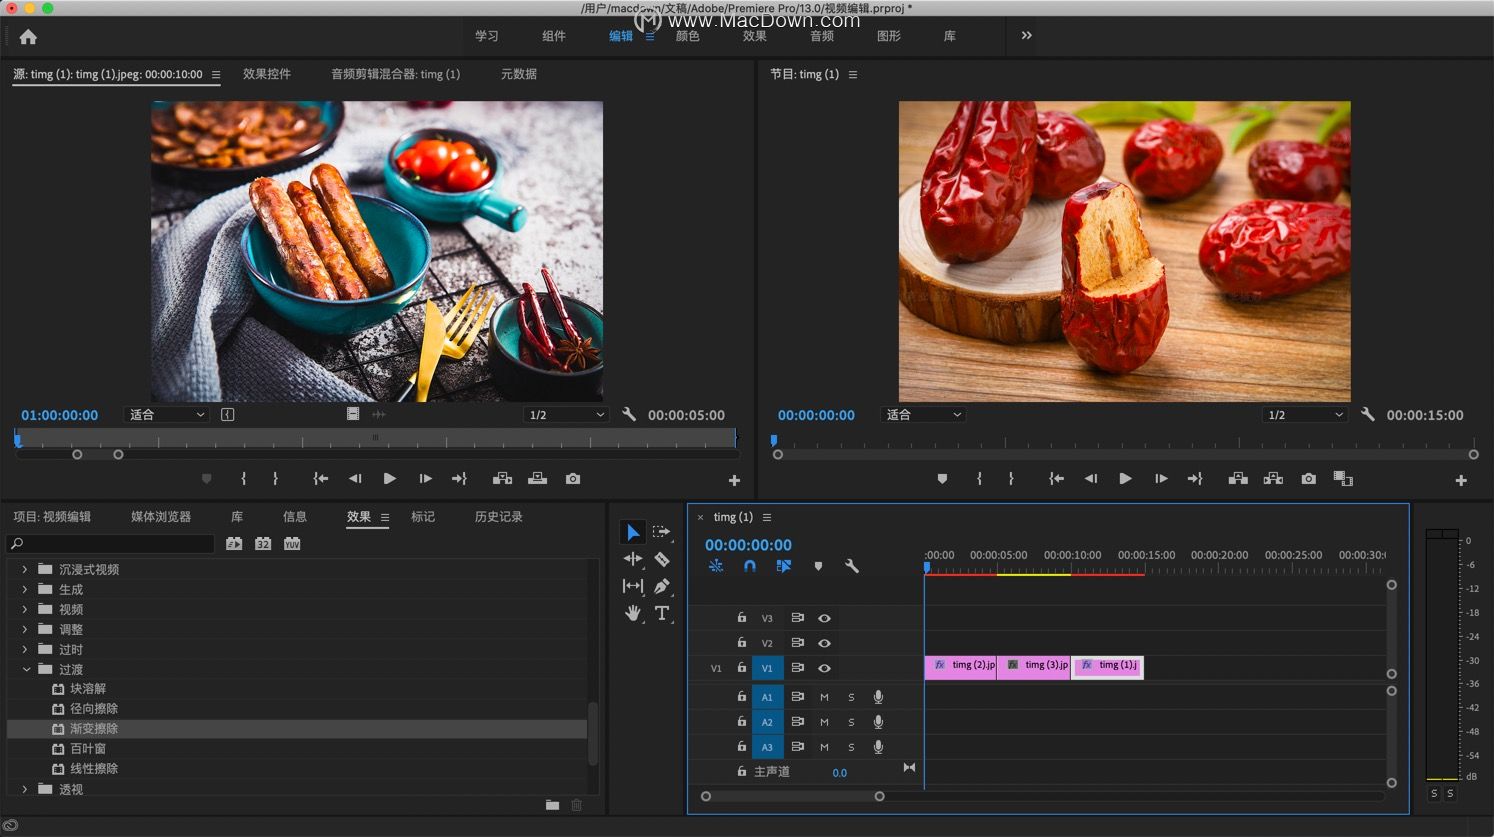This screenshot has height=837, width=1494.
Task: Select the Track Select Forward tool
Action: coord(661,532)
